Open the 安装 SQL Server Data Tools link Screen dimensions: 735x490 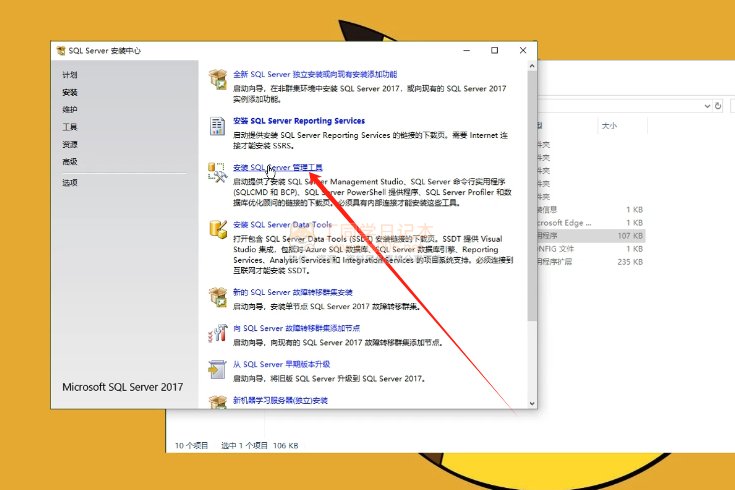pos(282,225)
